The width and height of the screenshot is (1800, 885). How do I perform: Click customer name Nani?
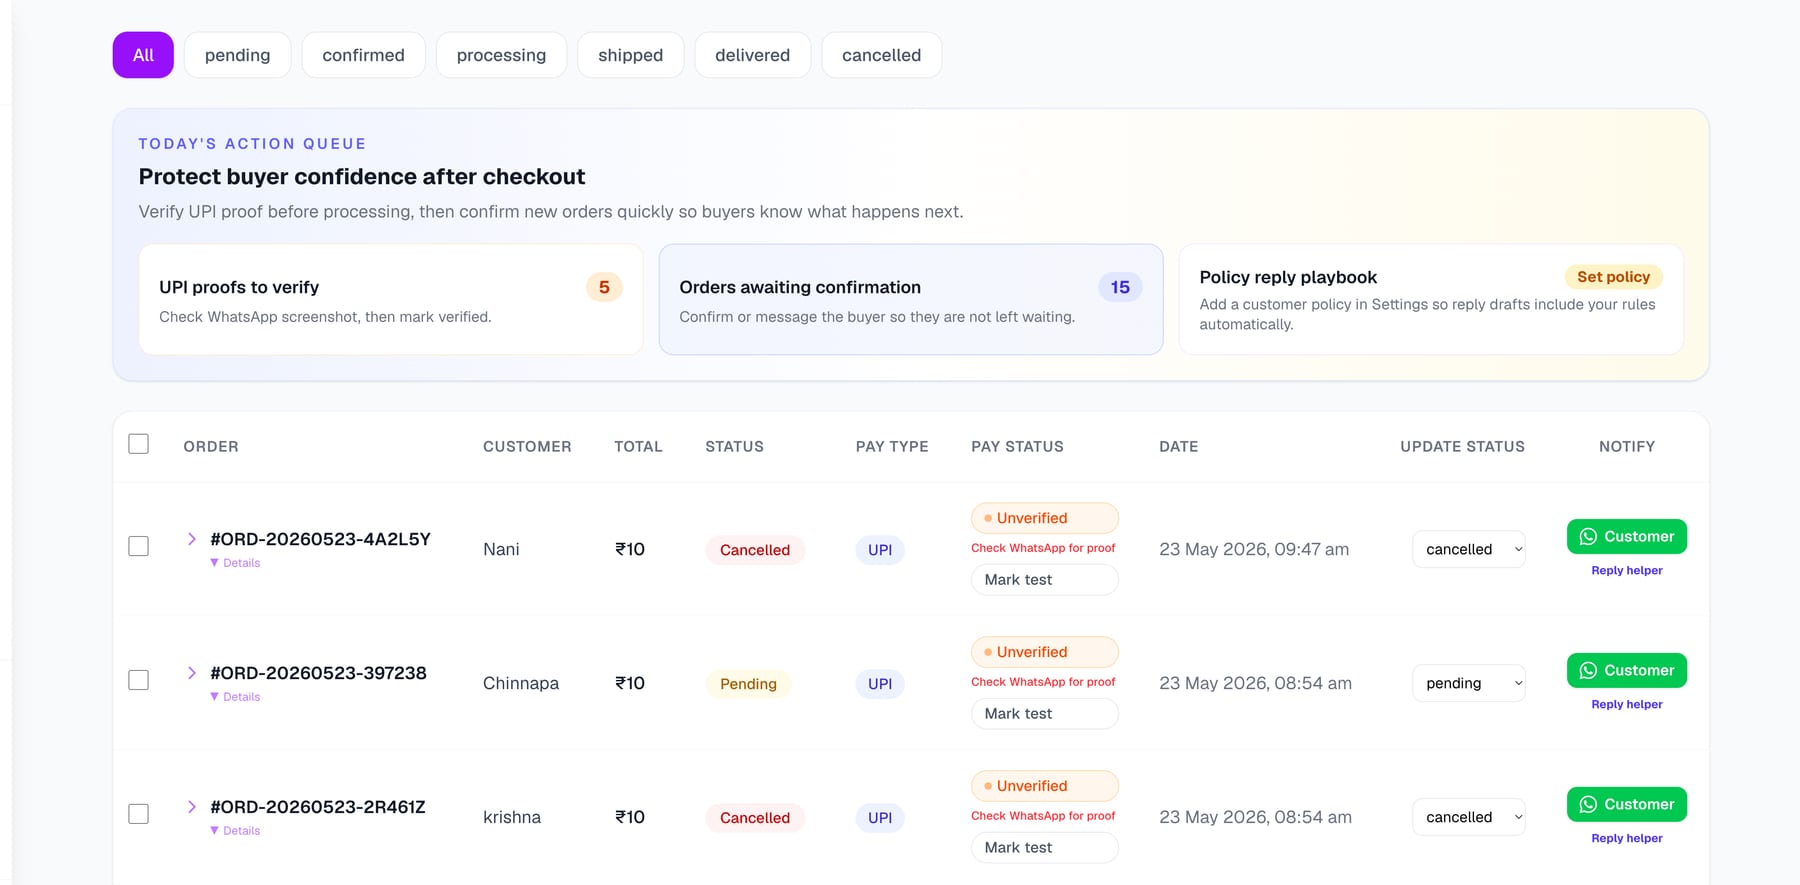click(x=501, y=549)
